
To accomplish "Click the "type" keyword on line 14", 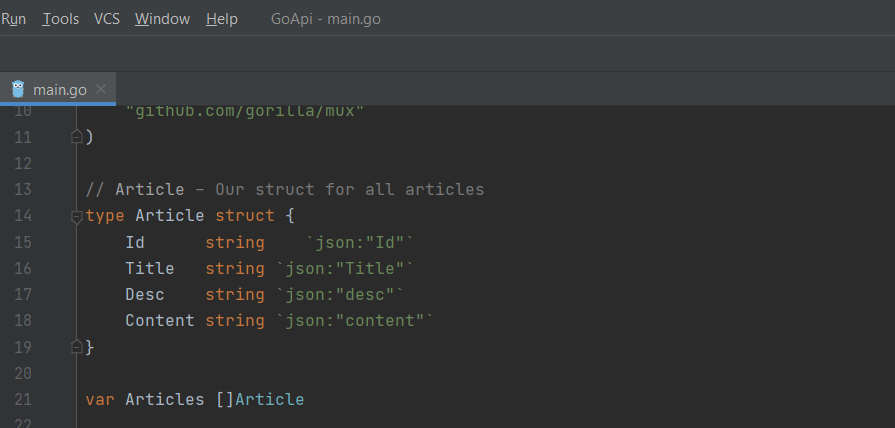I will point(105,216).
